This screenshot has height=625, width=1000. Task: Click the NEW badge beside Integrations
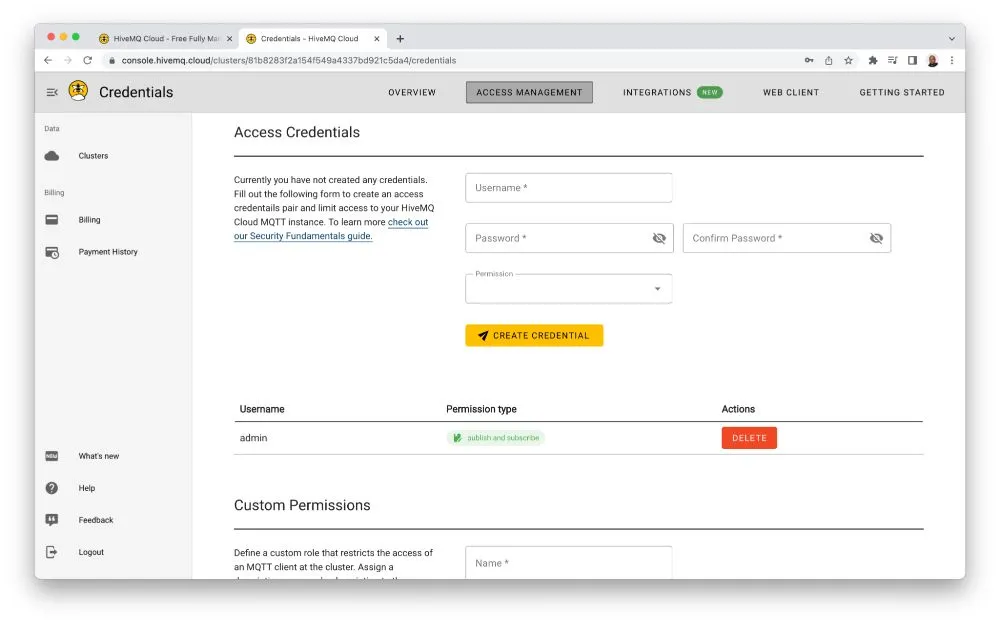[709, 92]
